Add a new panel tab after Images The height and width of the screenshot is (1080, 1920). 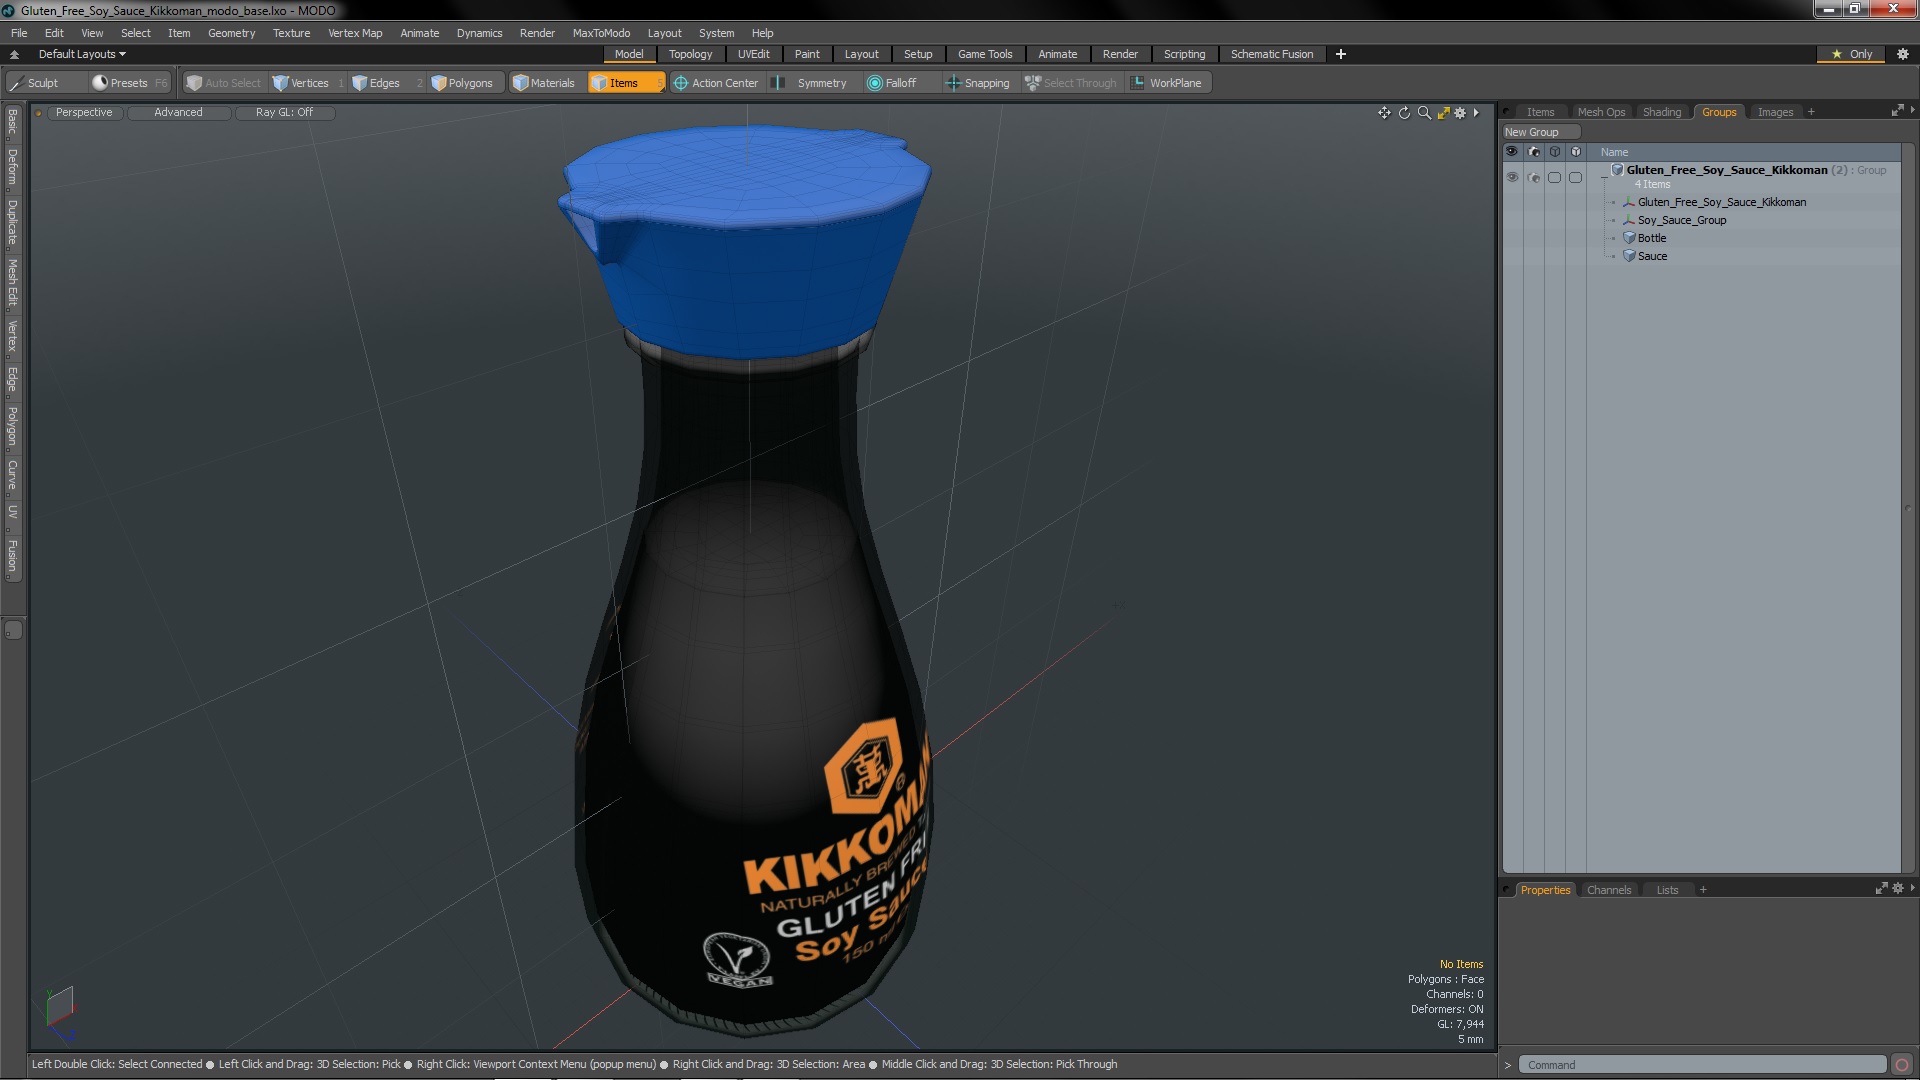pyautogui.click(x=1811, y=112)
